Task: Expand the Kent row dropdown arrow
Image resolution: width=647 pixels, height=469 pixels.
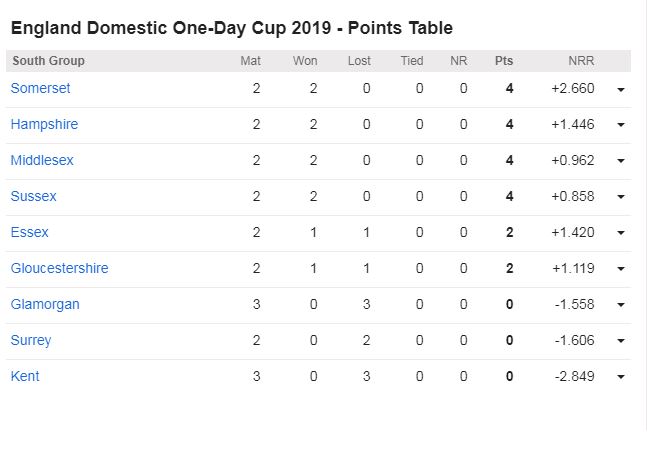Action: tap(621, 377)
